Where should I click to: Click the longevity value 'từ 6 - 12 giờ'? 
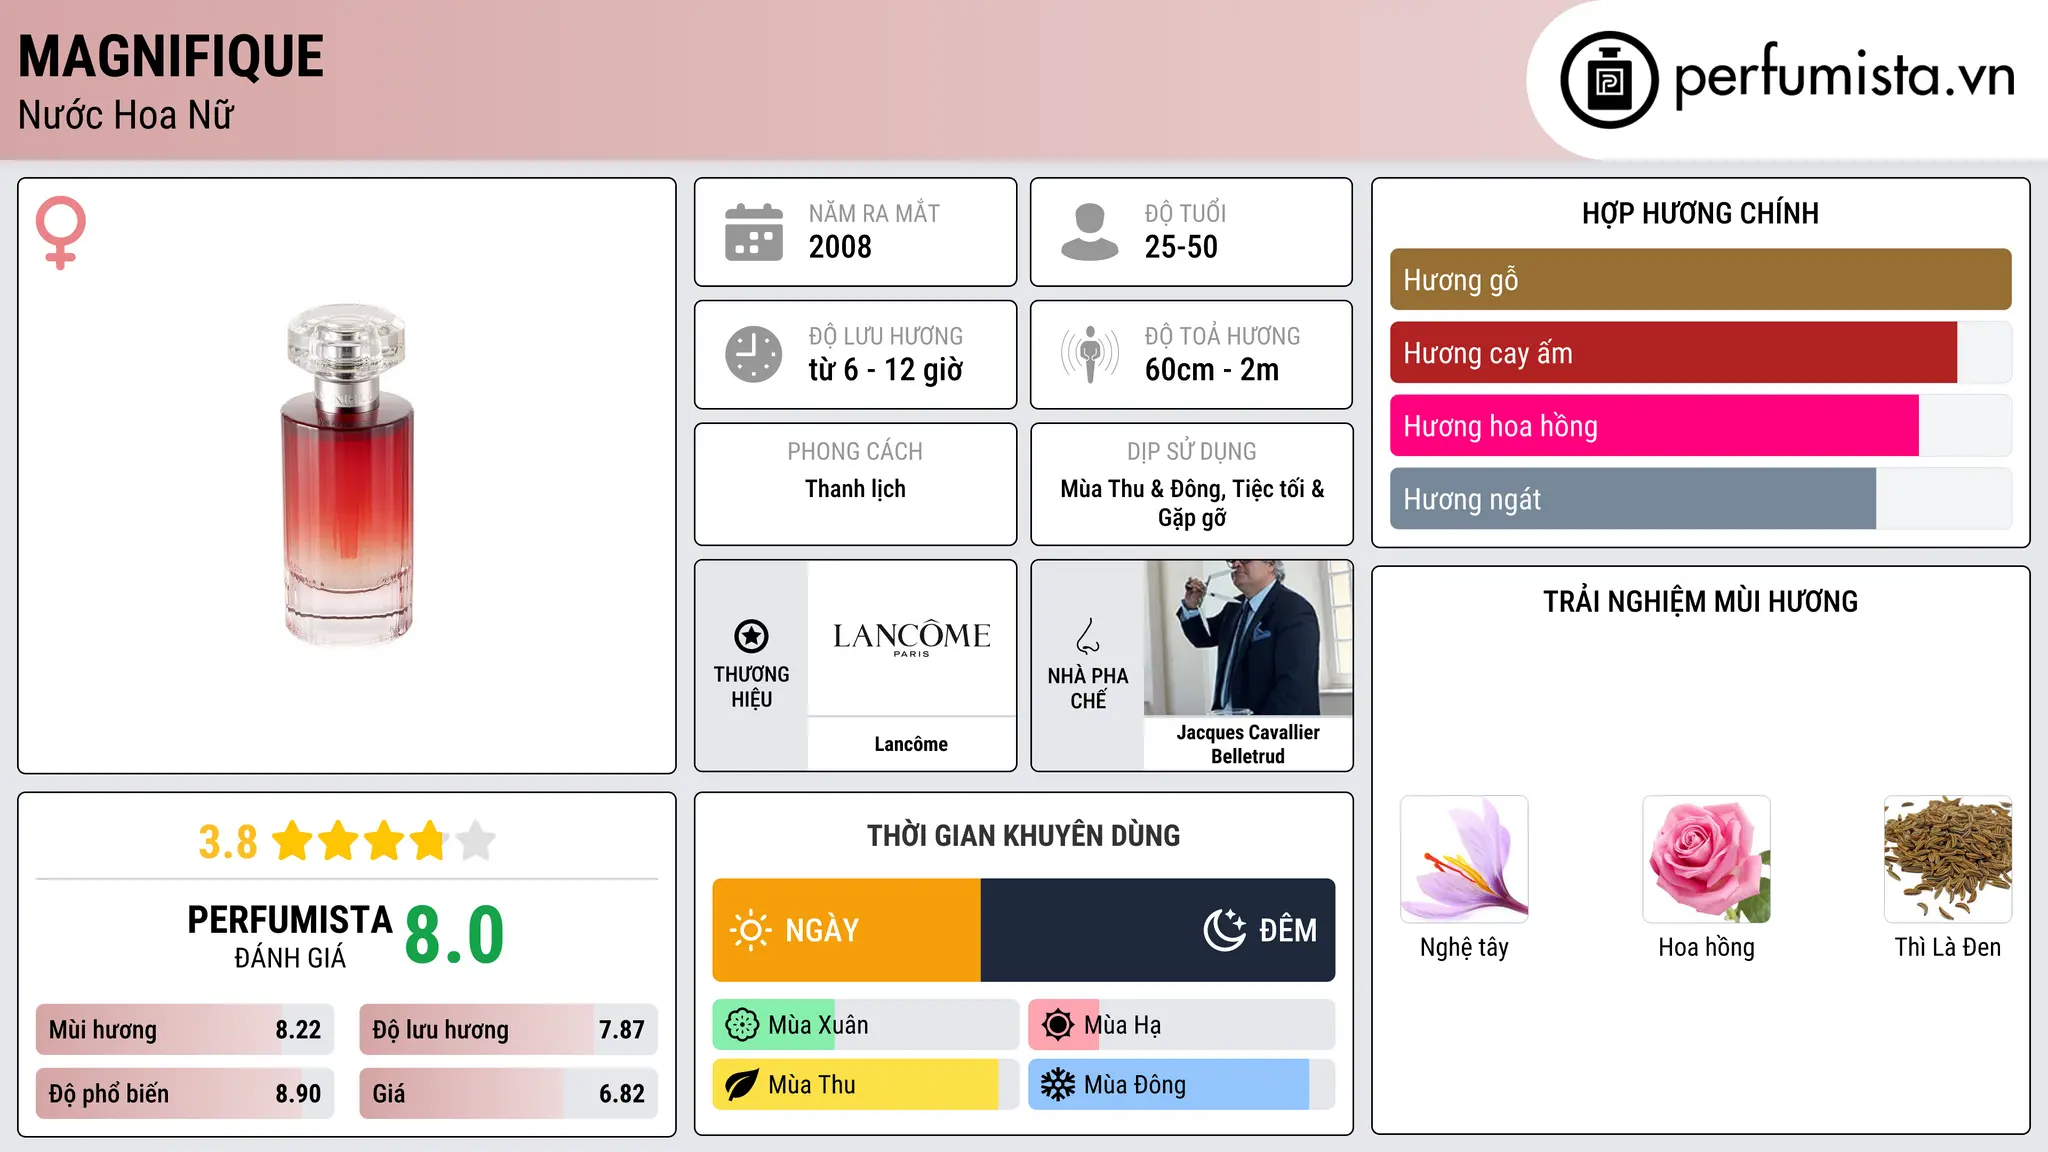point(886,370)
